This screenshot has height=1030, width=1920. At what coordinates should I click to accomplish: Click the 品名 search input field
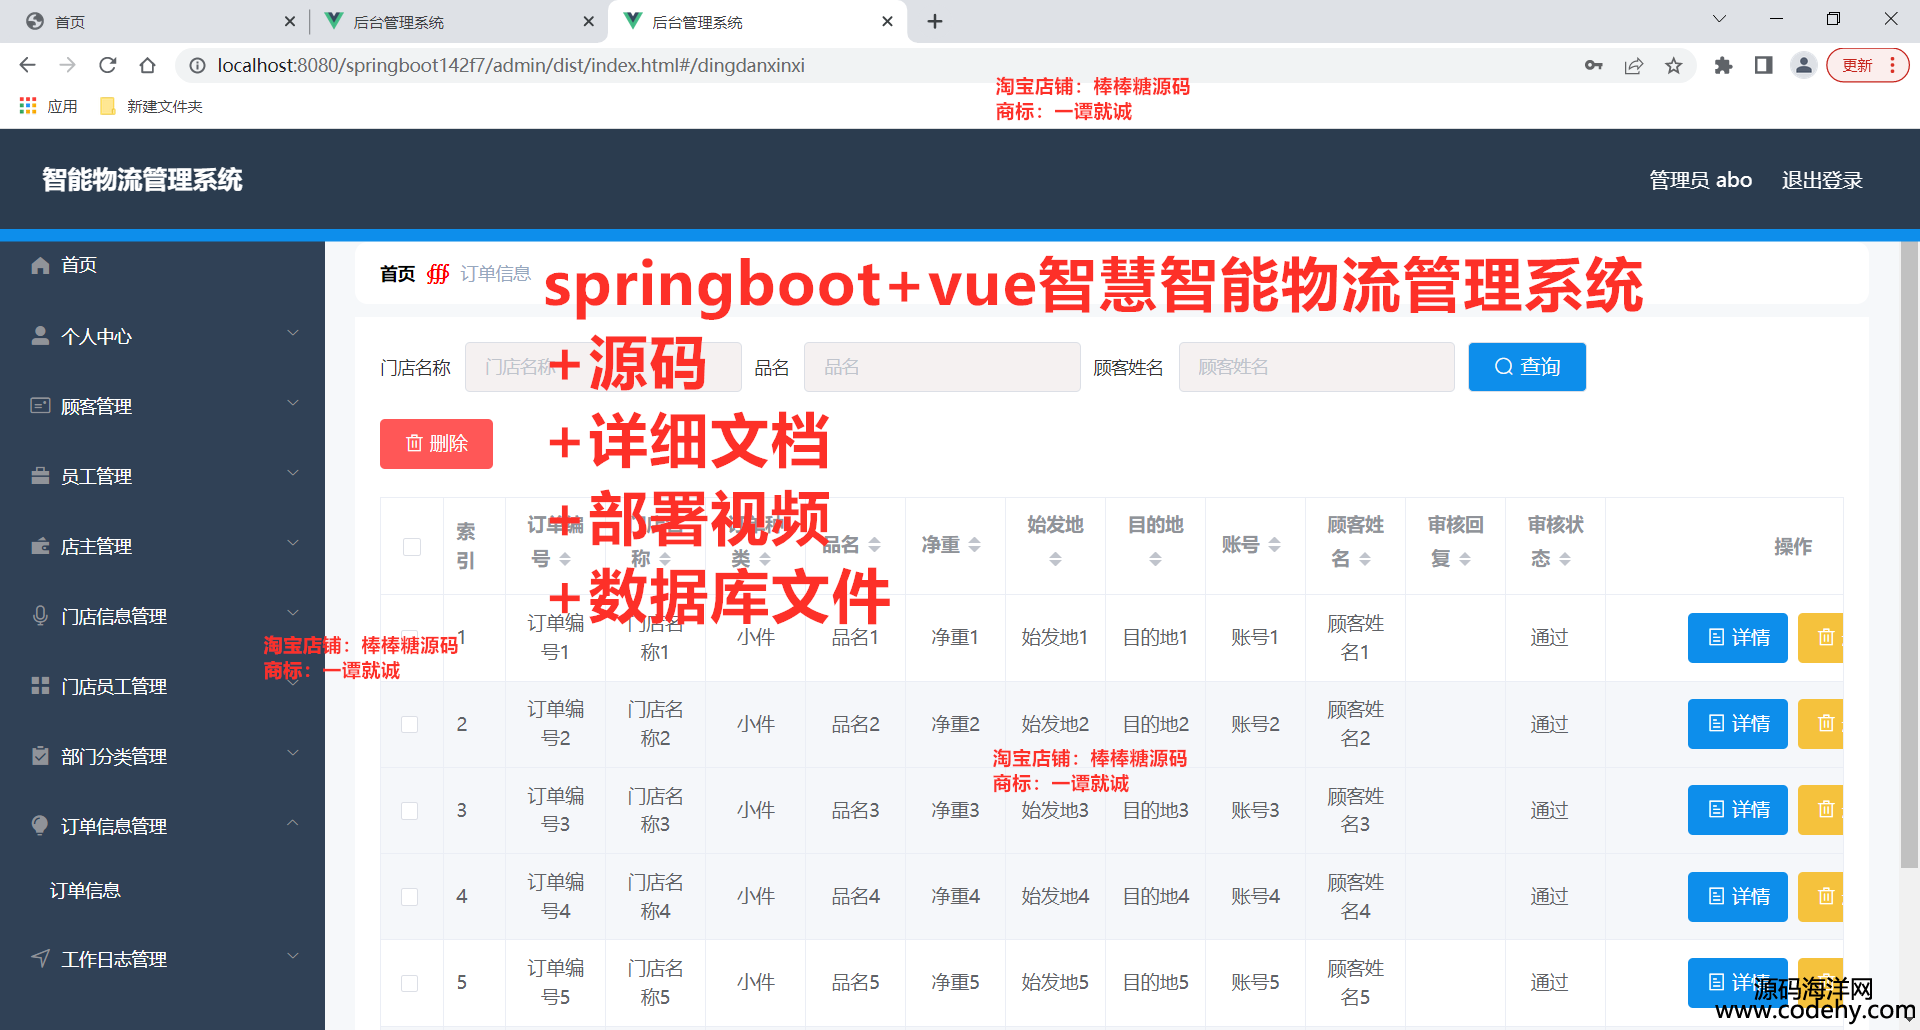tap(942, 367)
